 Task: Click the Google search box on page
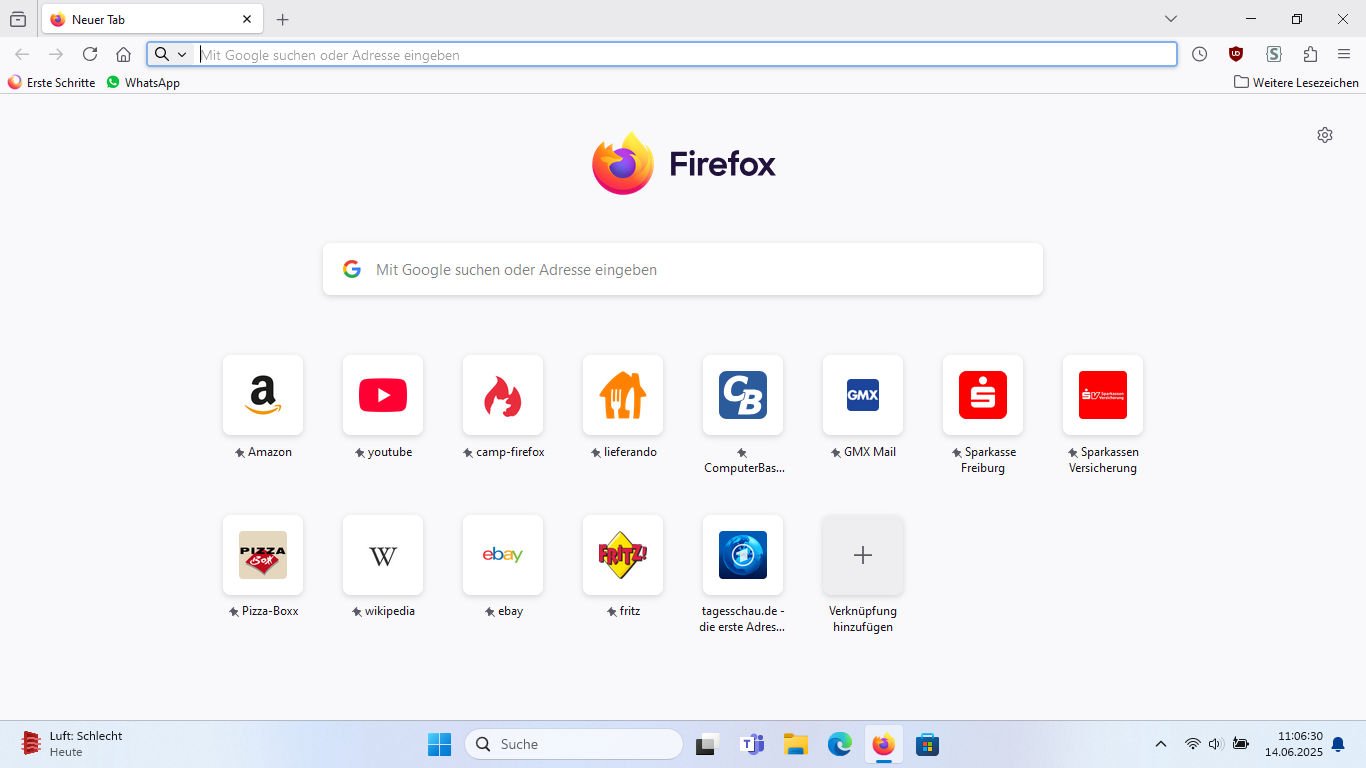[683, 269]
